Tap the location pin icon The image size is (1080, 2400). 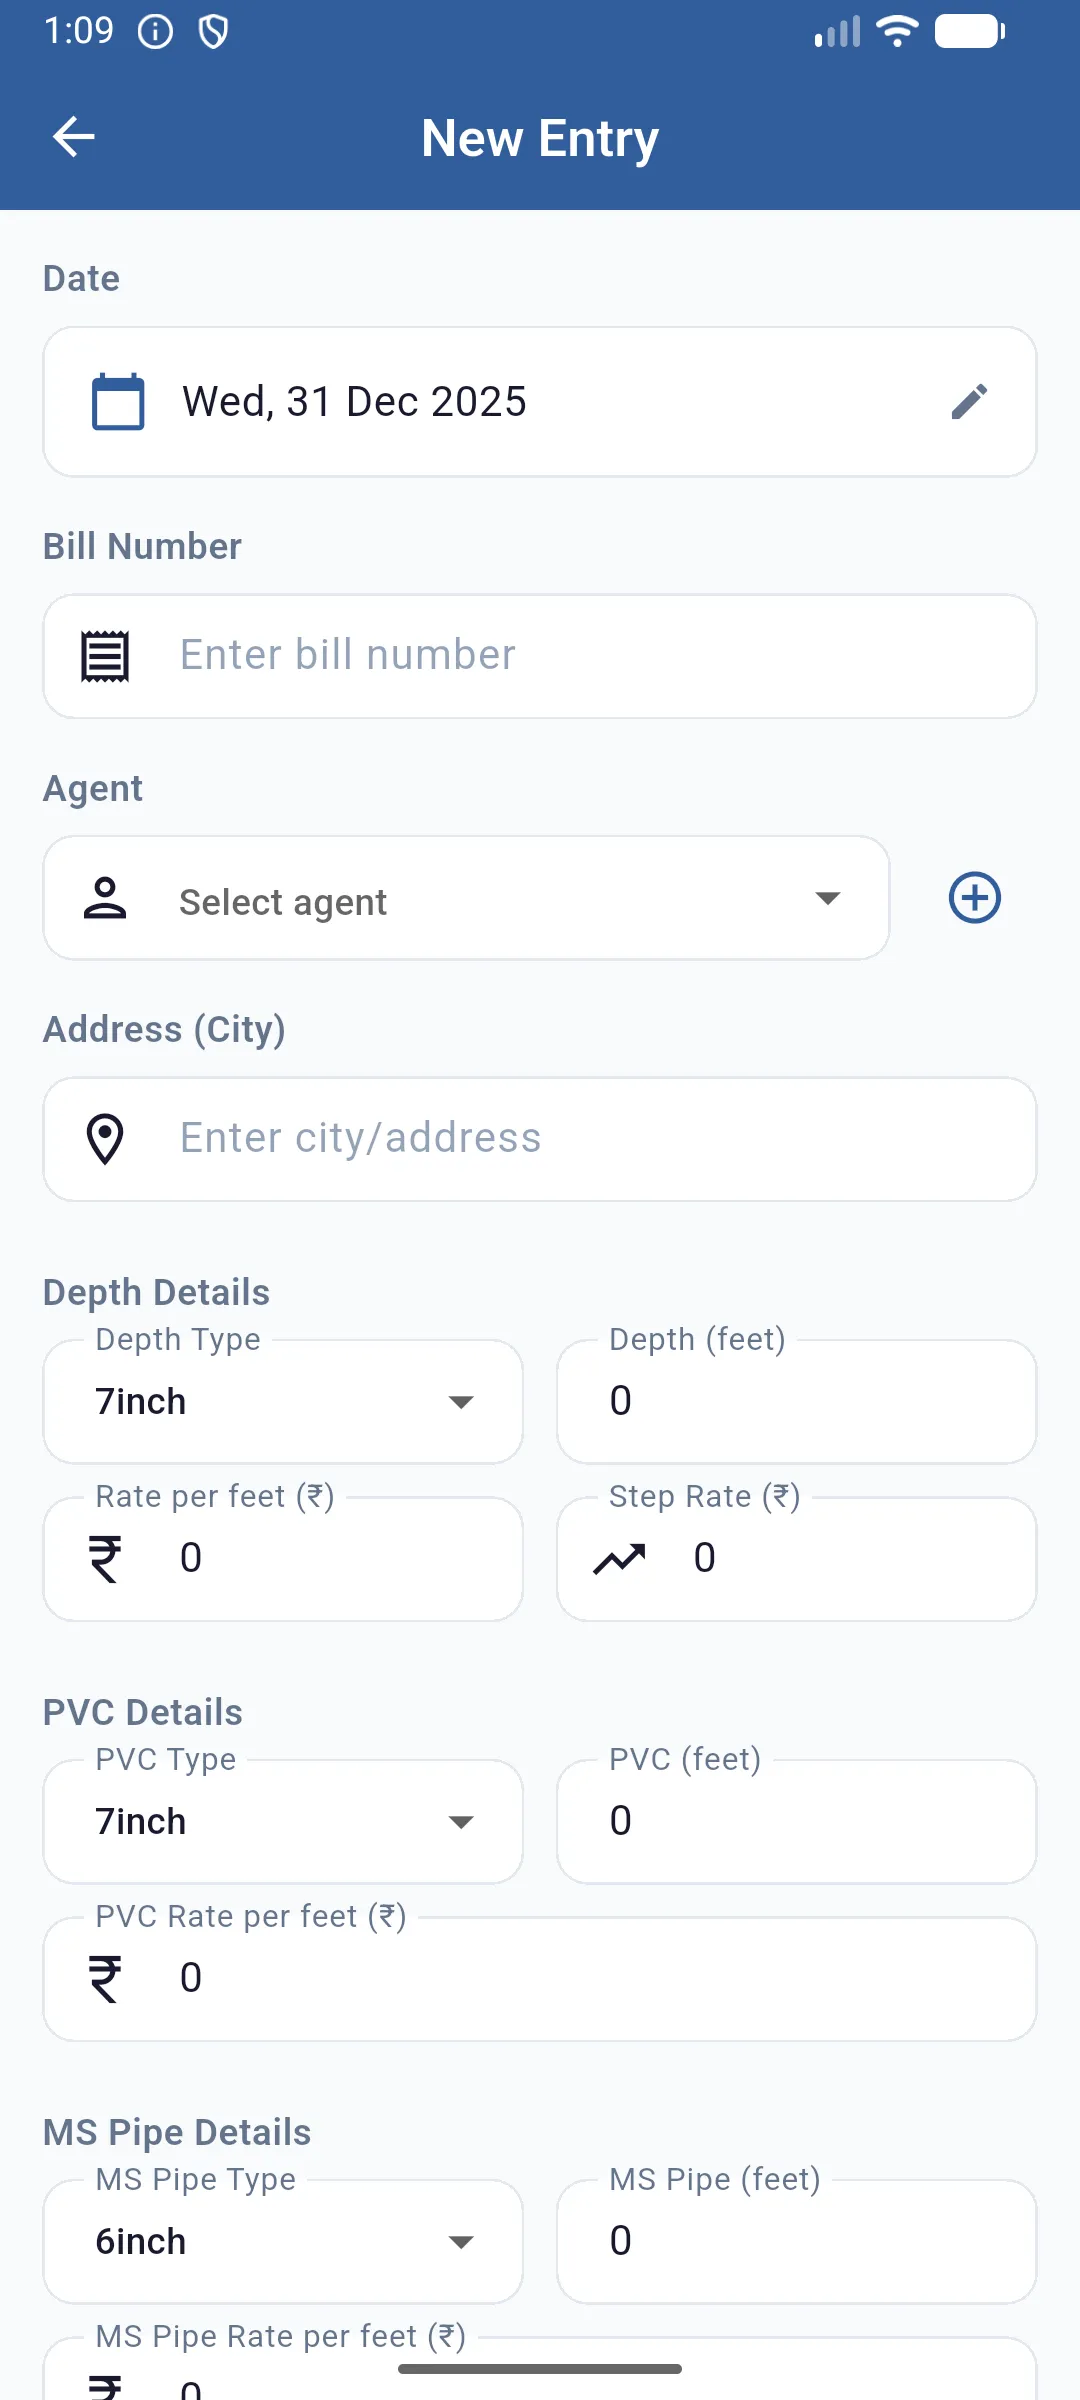105,1139
